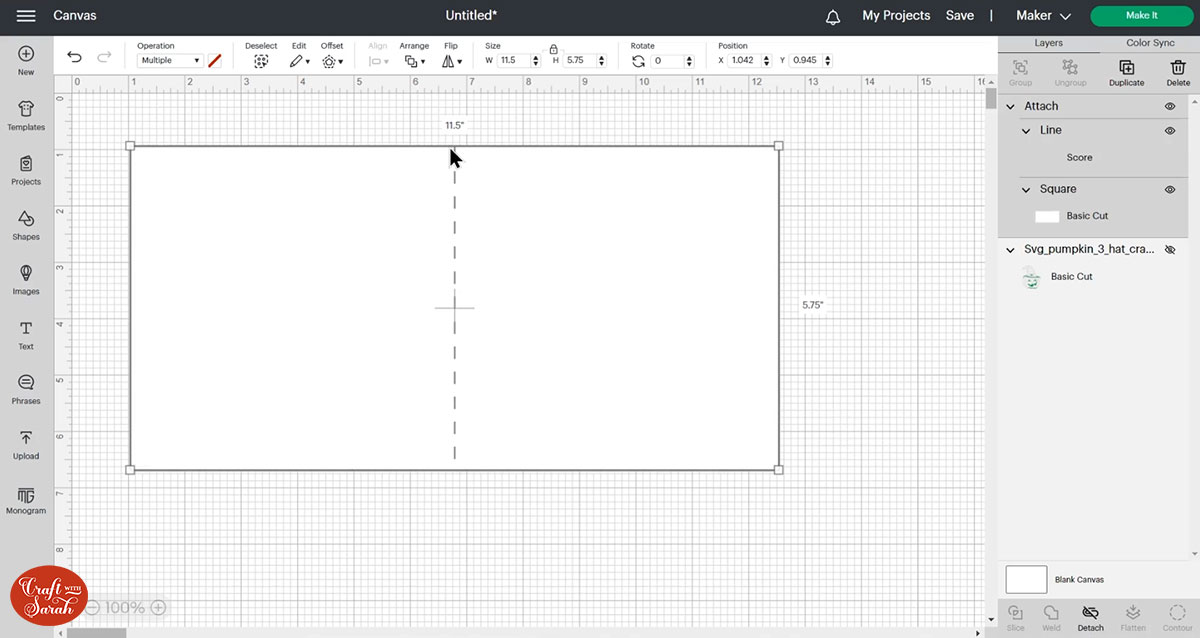
Task: Click the Undo arrow
Action: point(74,57)
